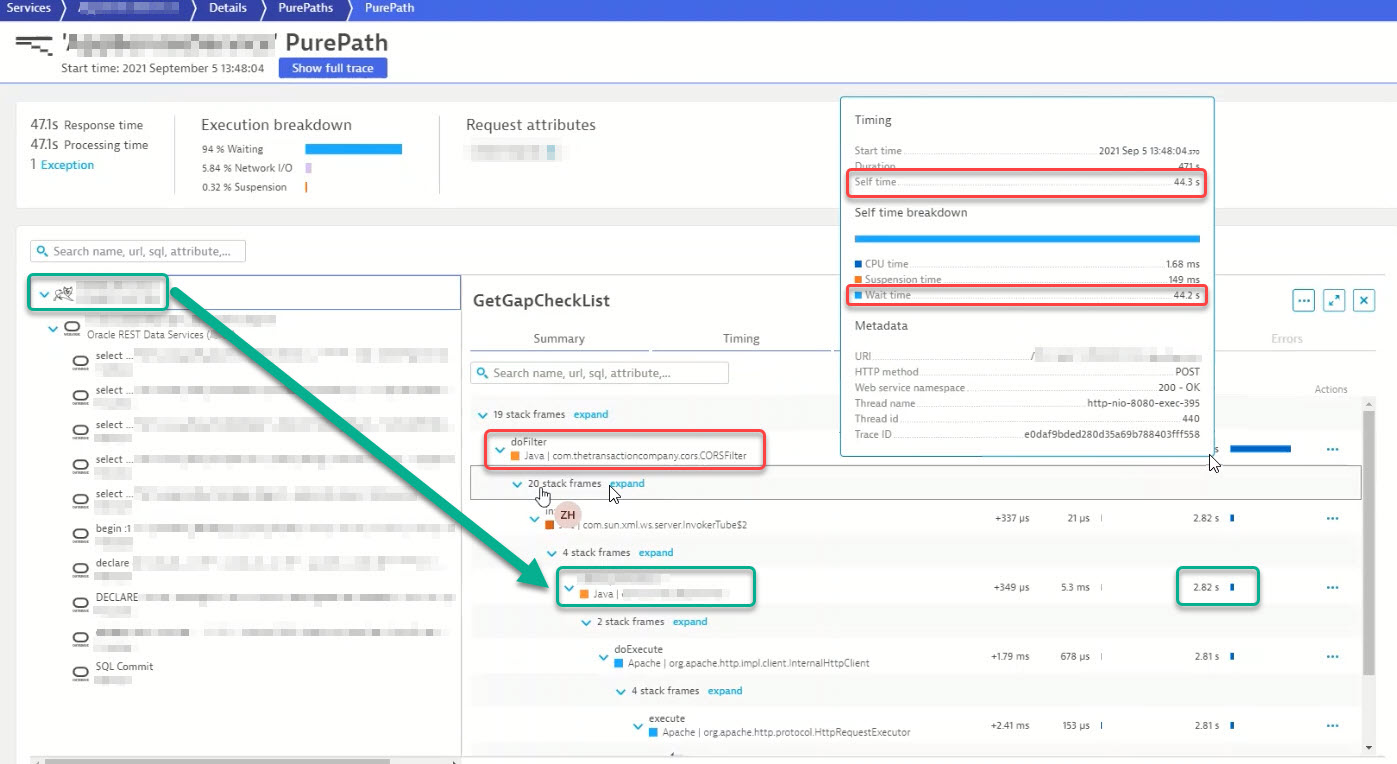Viewport: 1397px width, 764px height.
Task: Open the actions menu on the execute HttpRequestExecutor row
Action: tap(1332, 725)
